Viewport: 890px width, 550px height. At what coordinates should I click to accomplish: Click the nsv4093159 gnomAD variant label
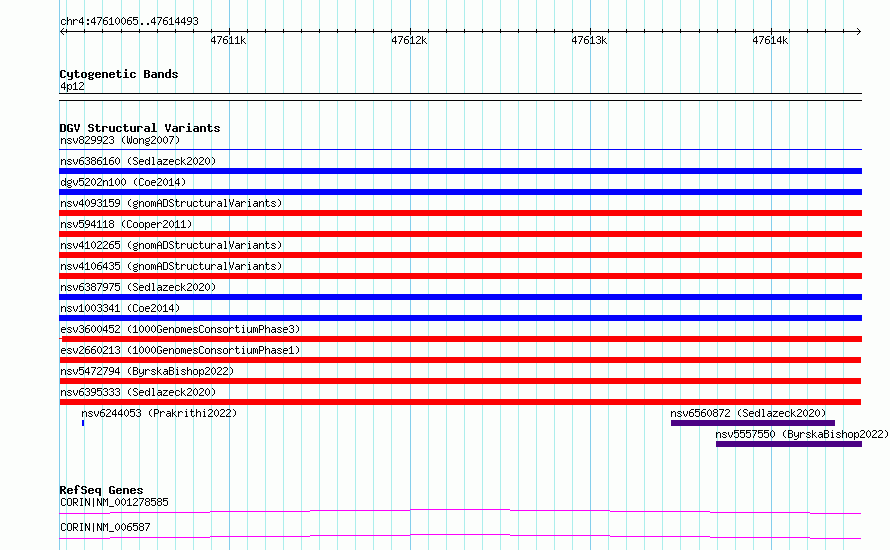[x=170, y=203]
